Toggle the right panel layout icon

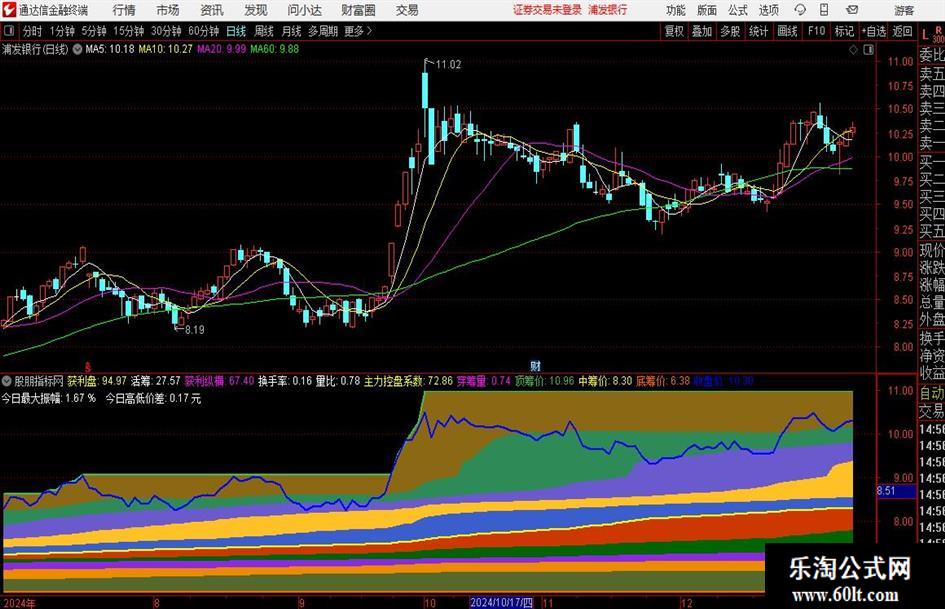click(868, 50)
